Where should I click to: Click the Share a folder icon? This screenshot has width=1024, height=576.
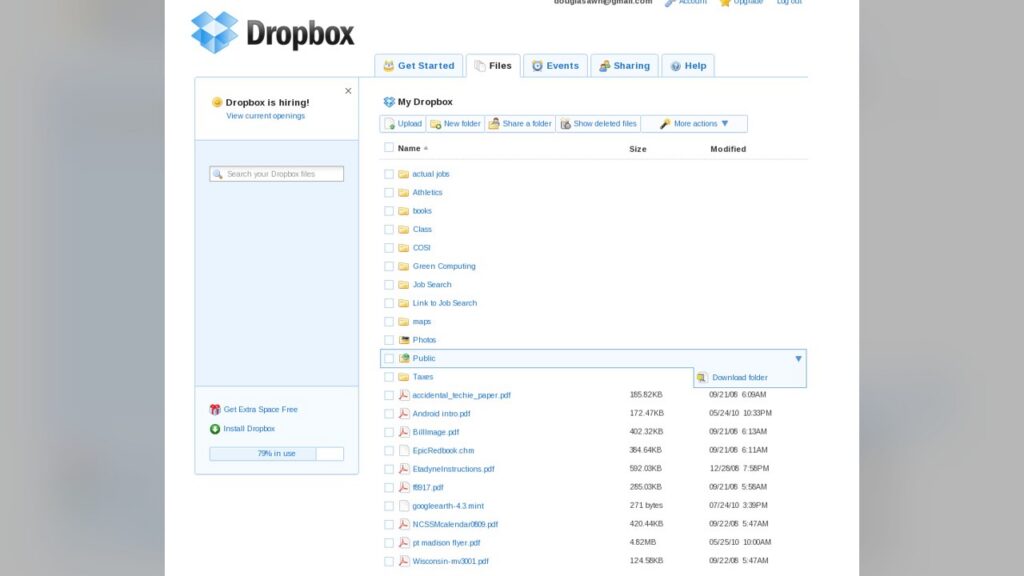tap(494, 123)
